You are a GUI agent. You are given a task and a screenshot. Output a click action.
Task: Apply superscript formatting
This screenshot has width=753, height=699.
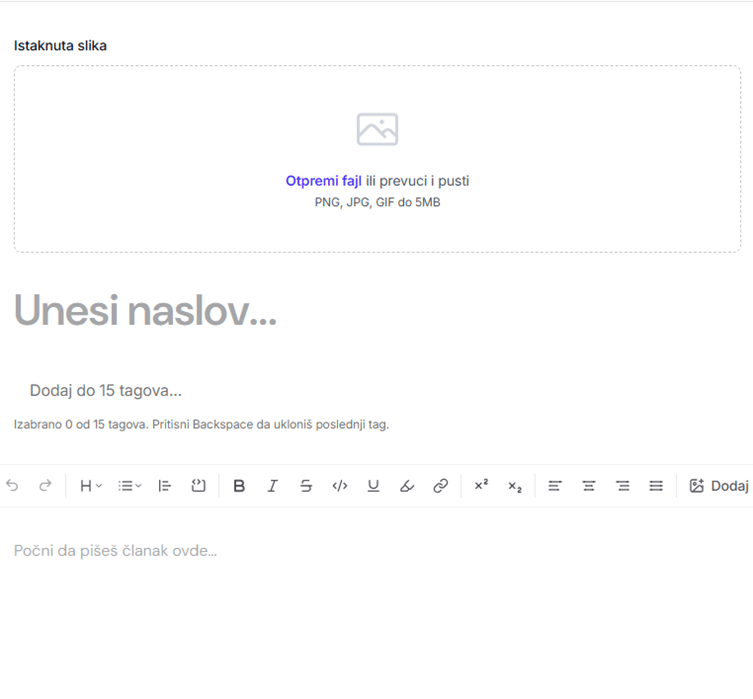481,486
